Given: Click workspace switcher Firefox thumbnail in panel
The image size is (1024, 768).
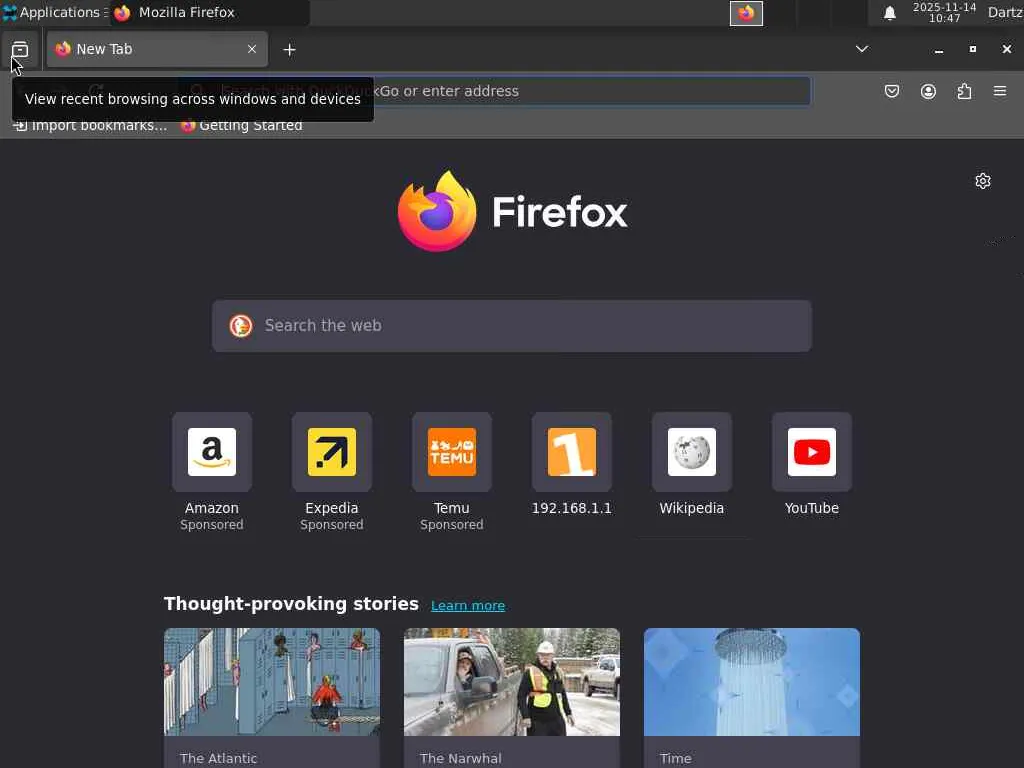Looking at the screenshot, I should pos(746,13).
